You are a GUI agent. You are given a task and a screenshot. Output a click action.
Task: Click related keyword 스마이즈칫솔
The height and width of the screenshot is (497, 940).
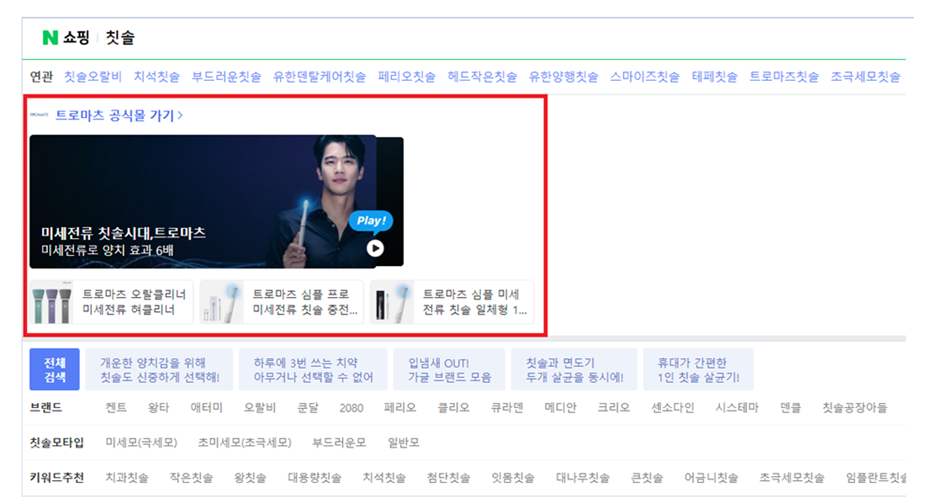645,77
